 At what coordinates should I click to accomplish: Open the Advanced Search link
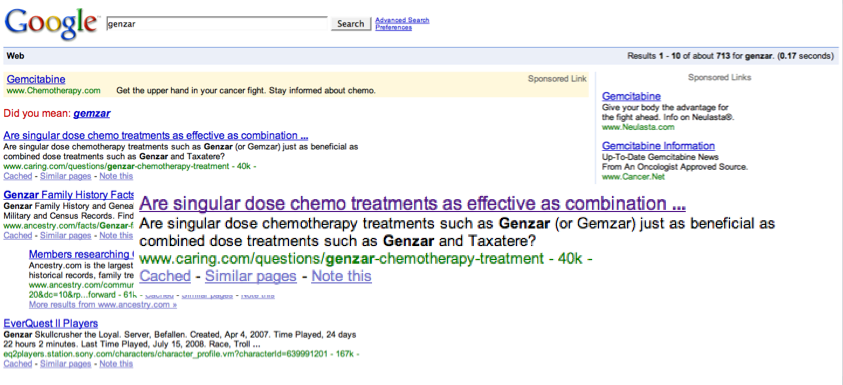pos(402,20)
